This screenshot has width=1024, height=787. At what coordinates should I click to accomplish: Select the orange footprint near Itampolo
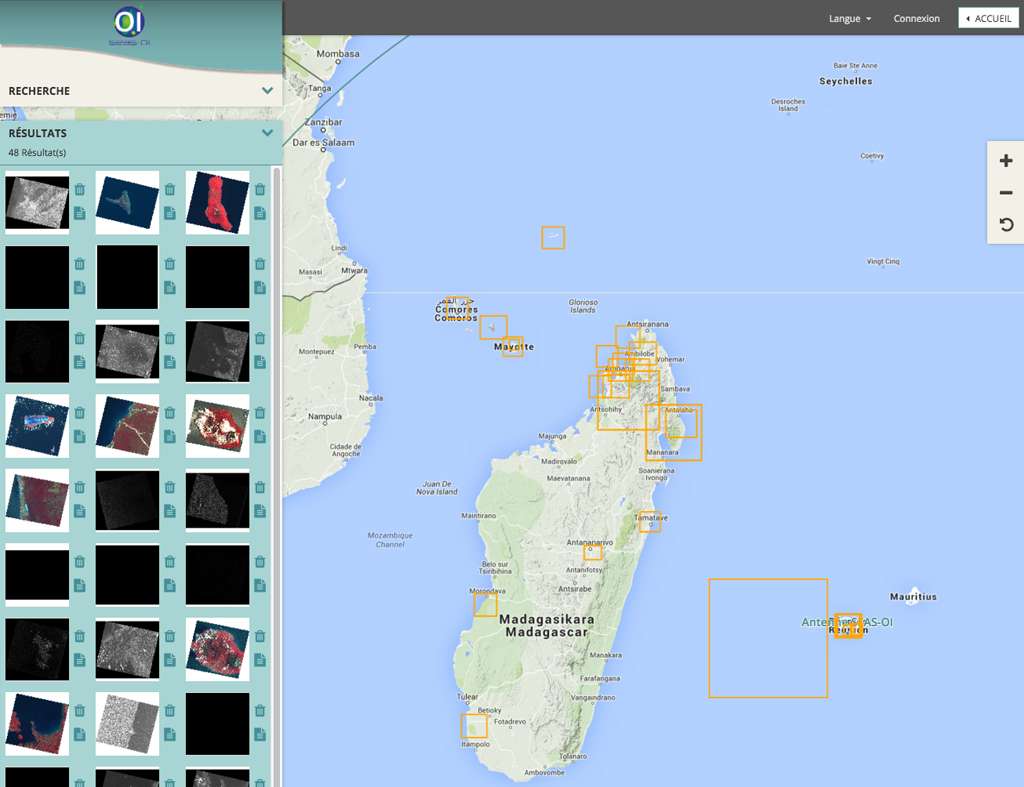(x=474, y=726)
